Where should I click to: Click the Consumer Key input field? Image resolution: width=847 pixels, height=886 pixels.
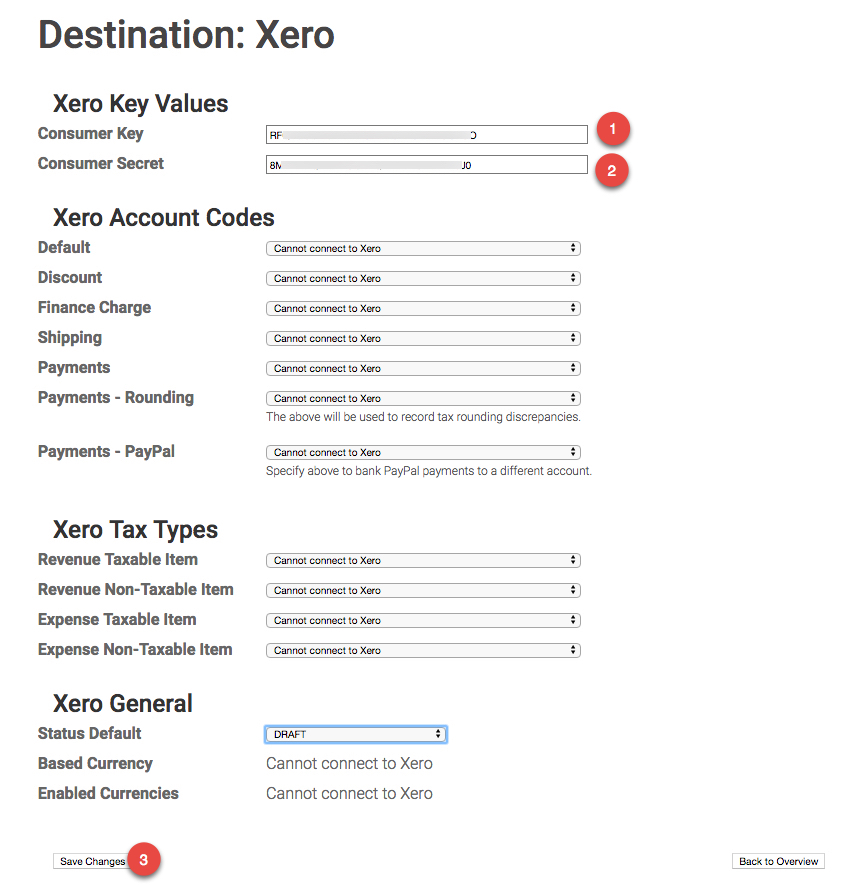427,134
